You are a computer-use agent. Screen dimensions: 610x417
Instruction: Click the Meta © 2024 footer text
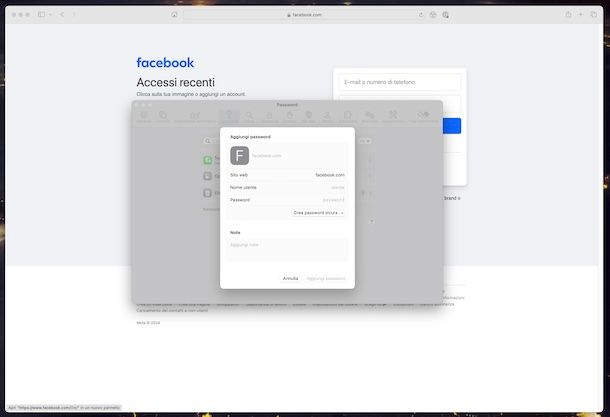pos(148,323)
